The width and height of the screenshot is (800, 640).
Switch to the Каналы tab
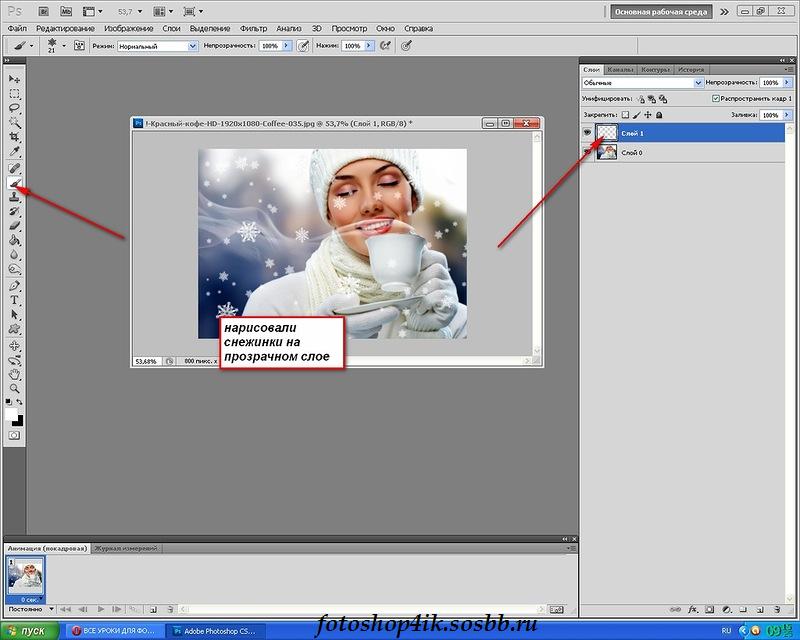[620, 70]
